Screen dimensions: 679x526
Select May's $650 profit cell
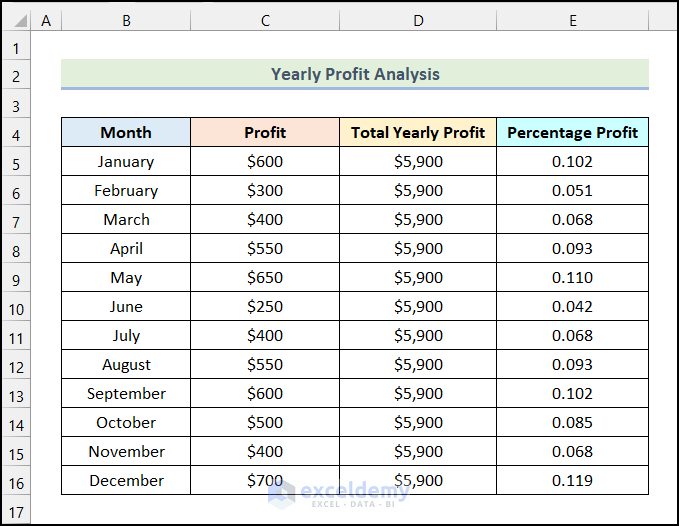[265, 278]
